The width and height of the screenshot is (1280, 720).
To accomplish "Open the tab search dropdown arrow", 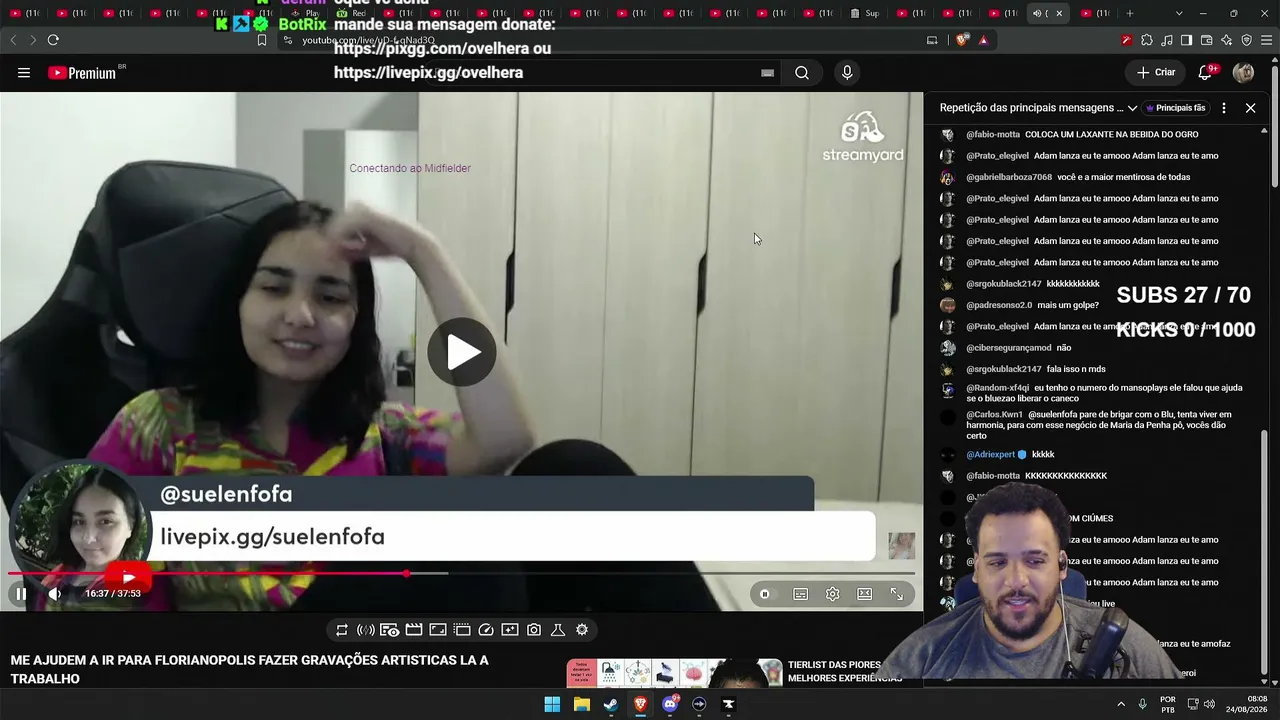I will pyautogui.click(x=1179, y=13).
